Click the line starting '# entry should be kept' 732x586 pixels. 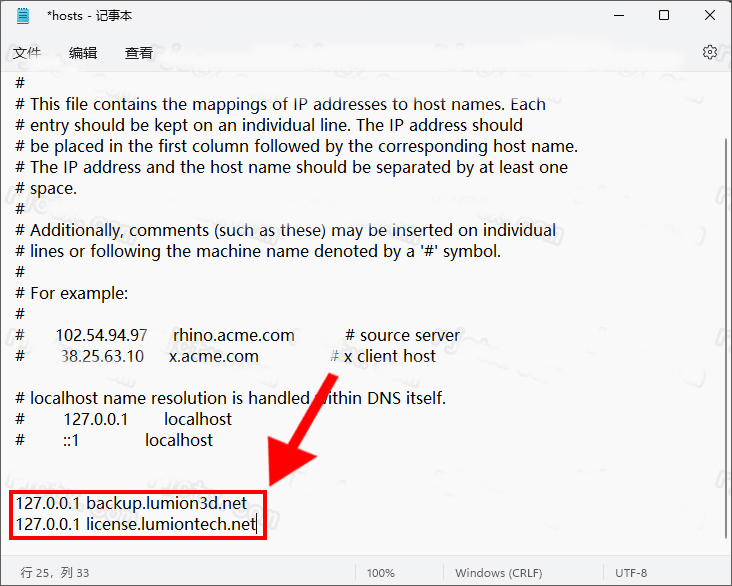(269, 125)
